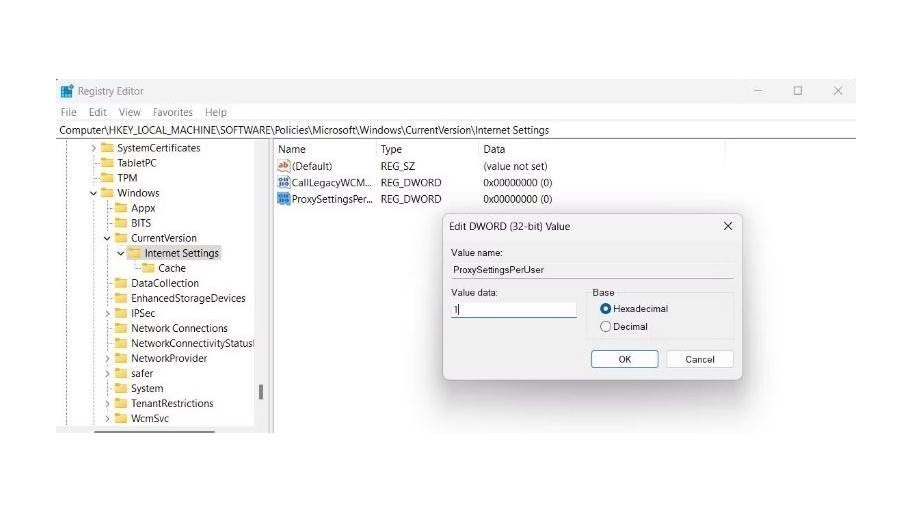
Task: Click the TenantRestrictions folder icon
Action: click(121, 403)
